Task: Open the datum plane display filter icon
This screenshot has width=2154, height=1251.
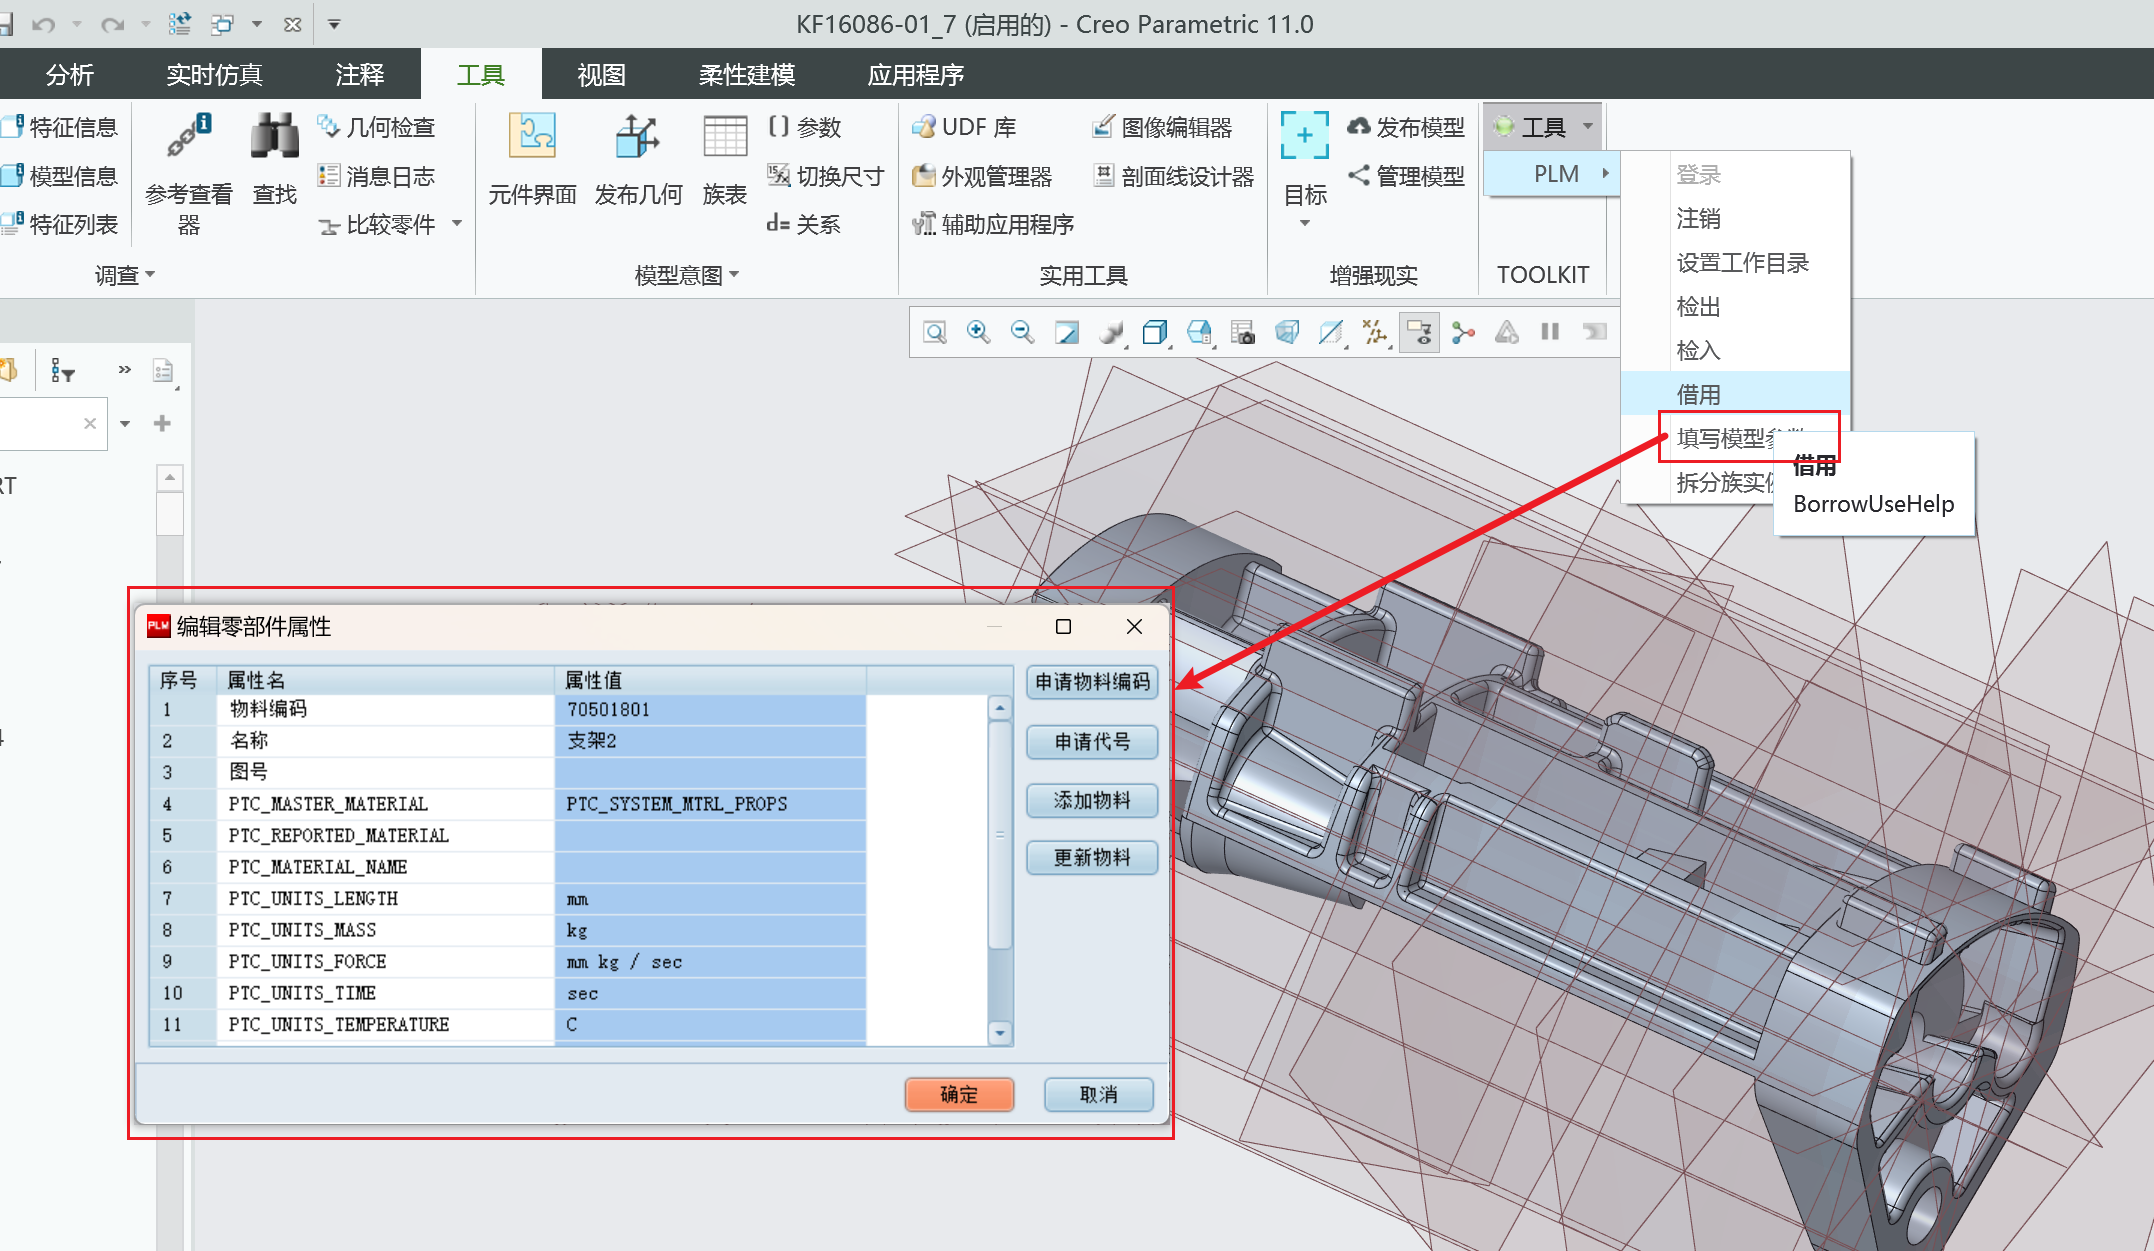Action: click(1331, 332)
